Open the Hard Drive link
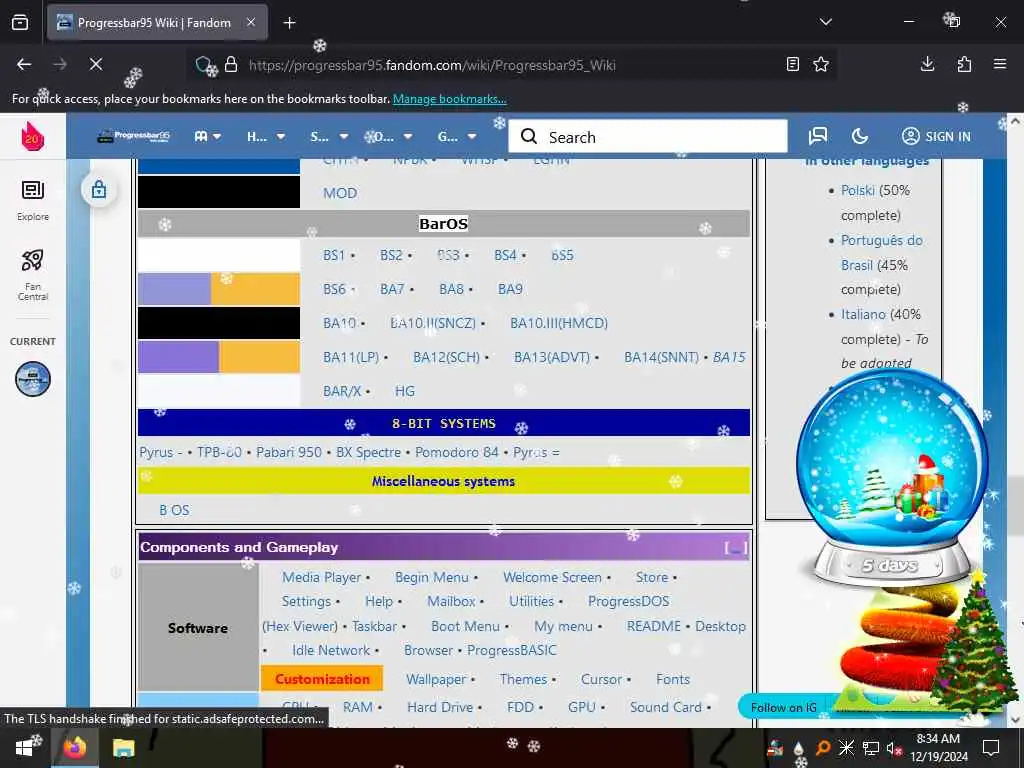The image size is (1024, 768). pyautogui.click(x=440, y=707)
